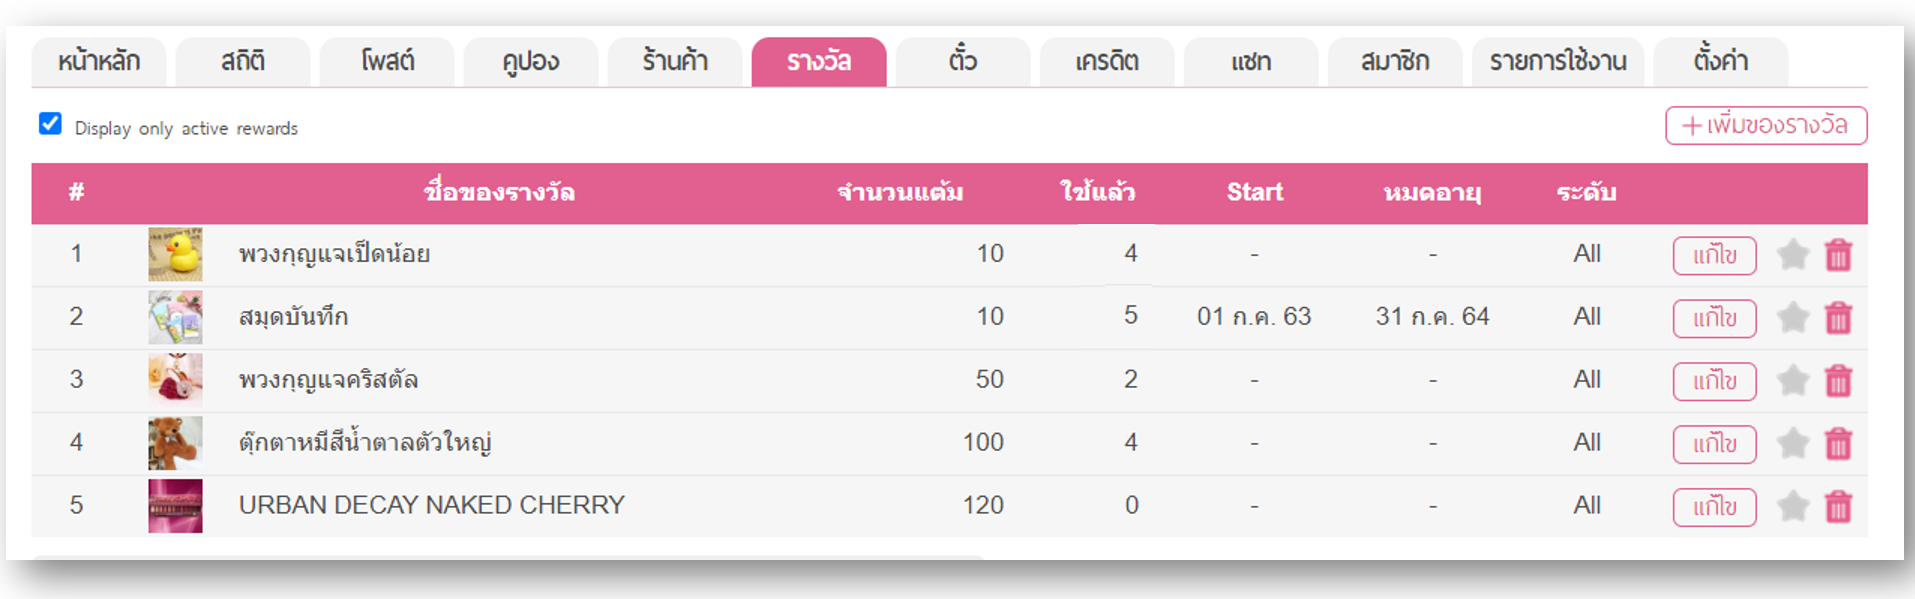Click the จำนวนแต้ม column header
1915x599 pixels.
(x=900, y=192)
